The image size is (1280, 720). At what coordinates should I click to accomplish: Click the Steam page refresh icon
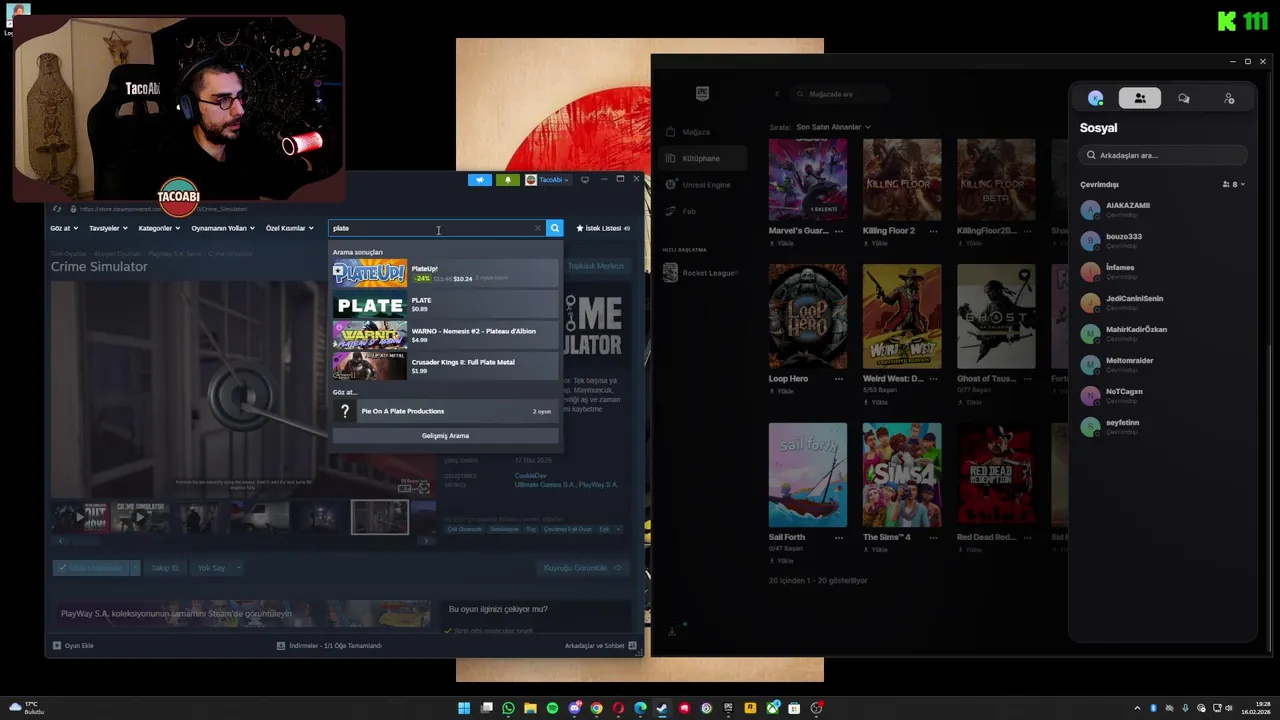coord(58,209)
